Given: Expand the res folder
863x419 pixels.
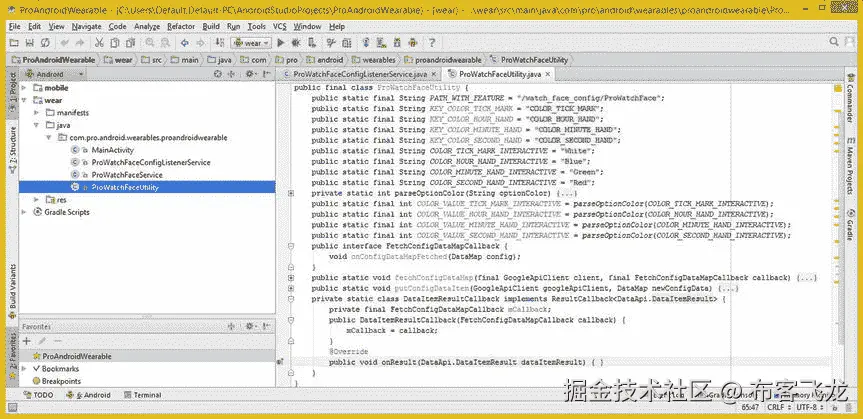Looking at the screenshot, I should pyautogui.click(x=36, y=199).
